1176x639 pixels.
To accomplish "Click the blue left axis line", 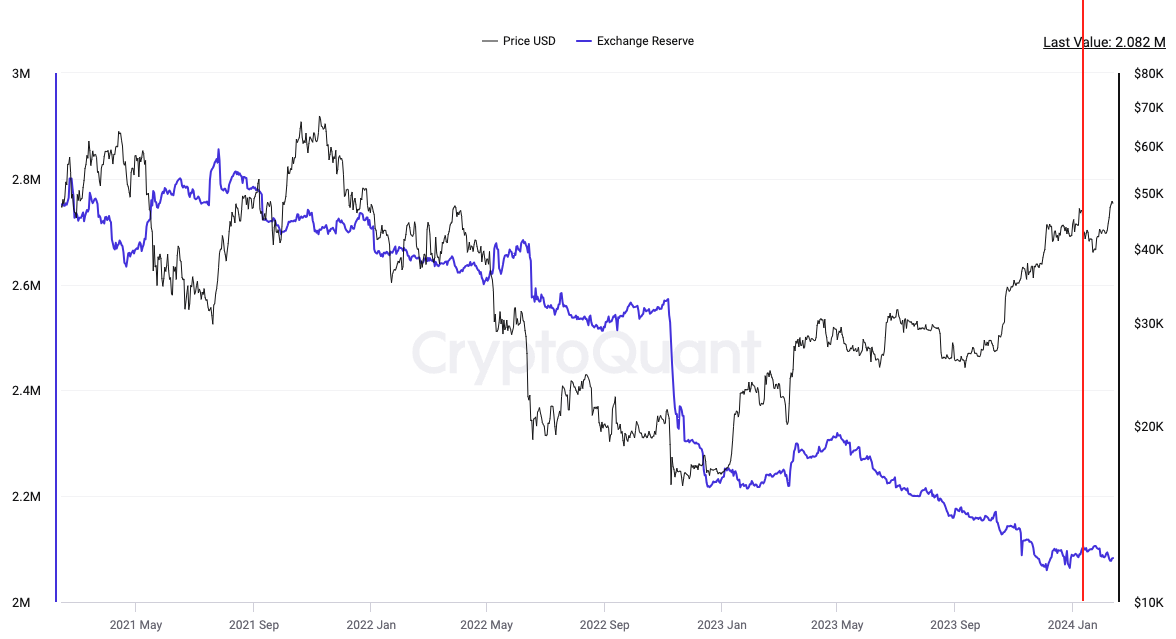I will tap(56, 338).
